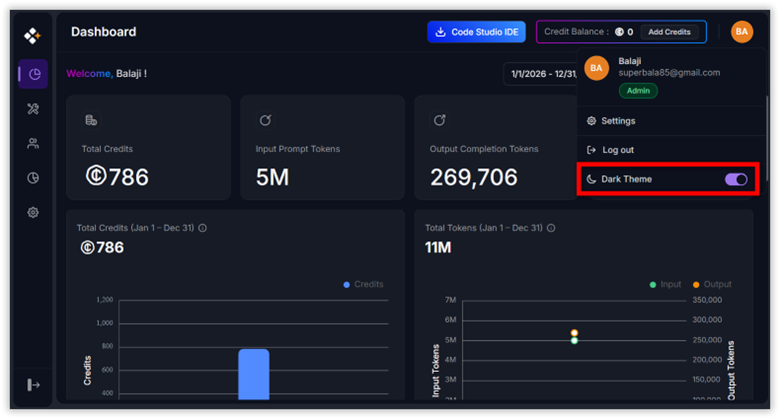Toggle the Output legend series

pos(710,284)
